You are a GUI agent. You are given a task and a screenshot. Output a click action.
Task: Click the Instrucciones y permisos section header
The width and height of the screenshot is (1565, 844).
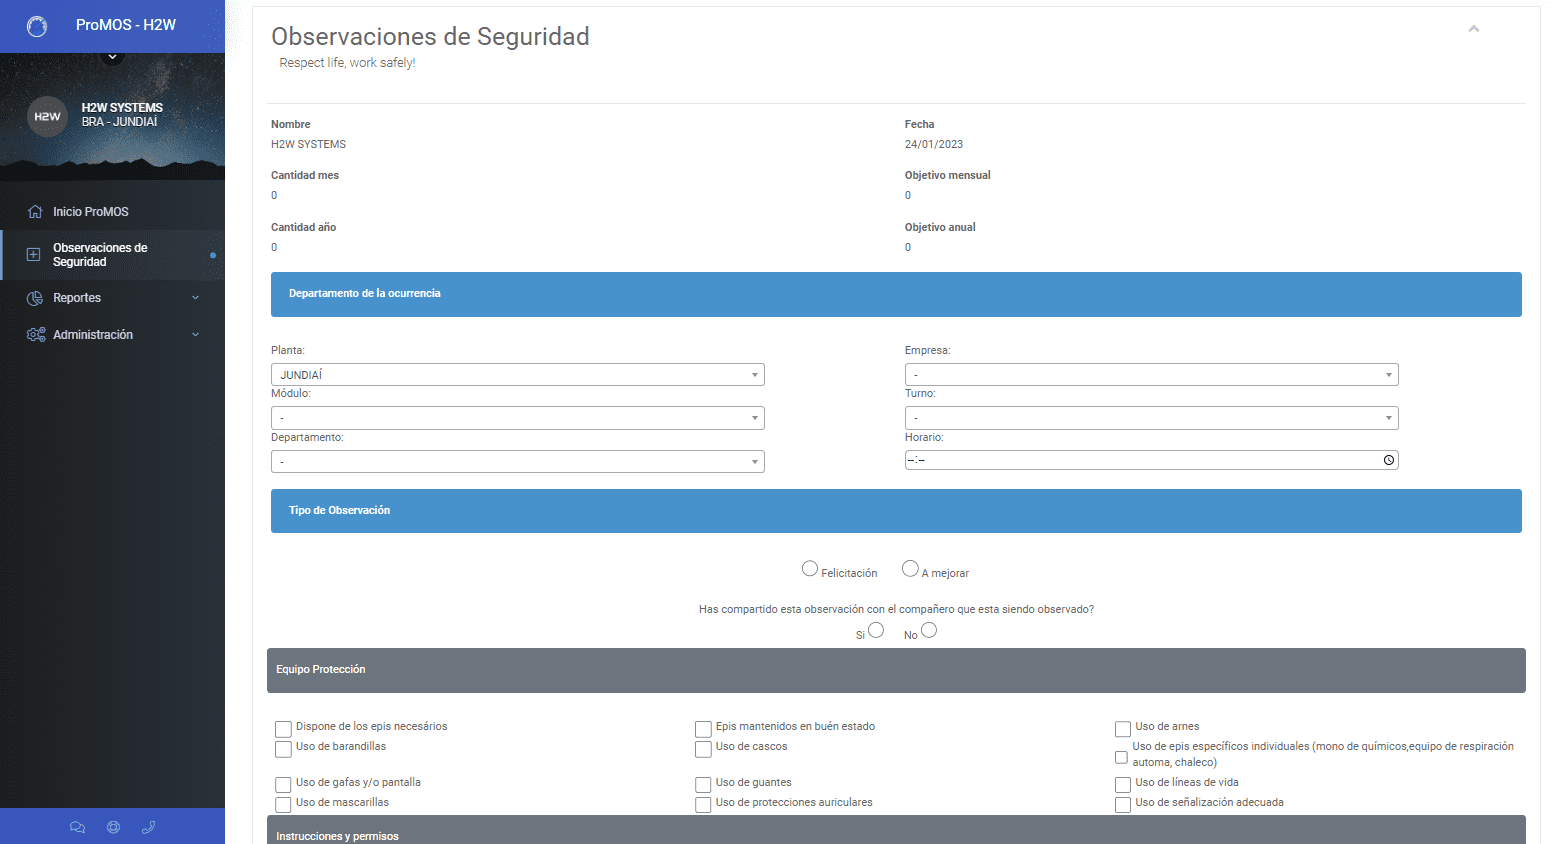click(x=896, y=831)
